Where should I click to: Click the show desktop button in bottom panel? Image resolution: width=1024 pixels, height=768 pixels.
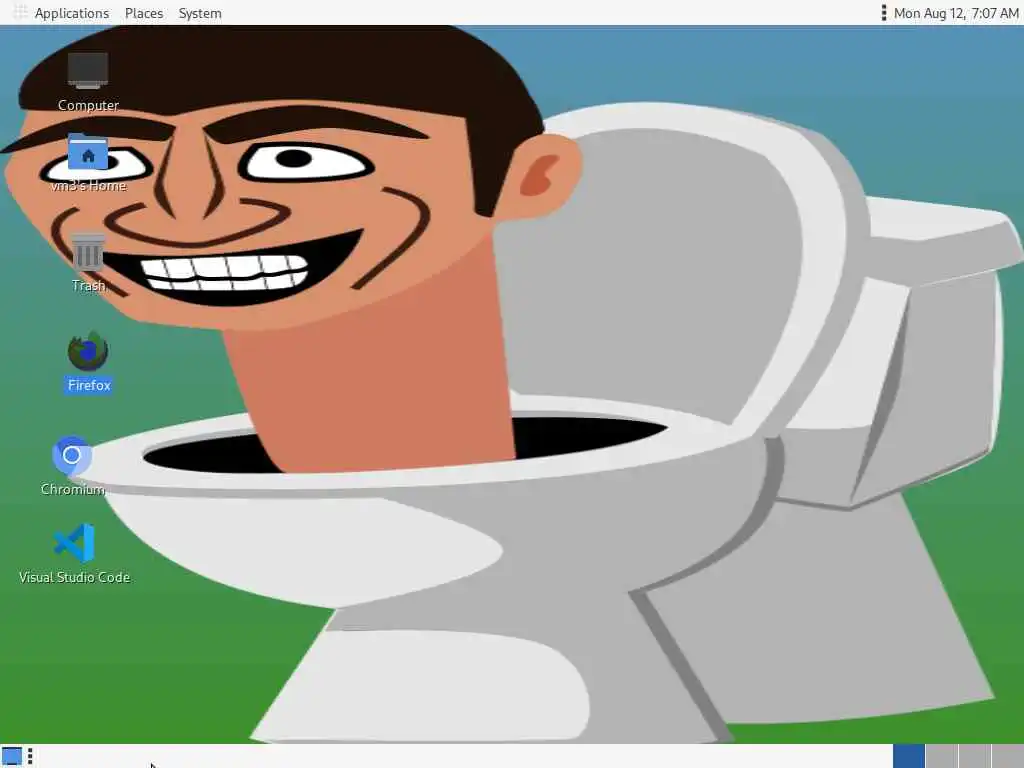point(12,756)
